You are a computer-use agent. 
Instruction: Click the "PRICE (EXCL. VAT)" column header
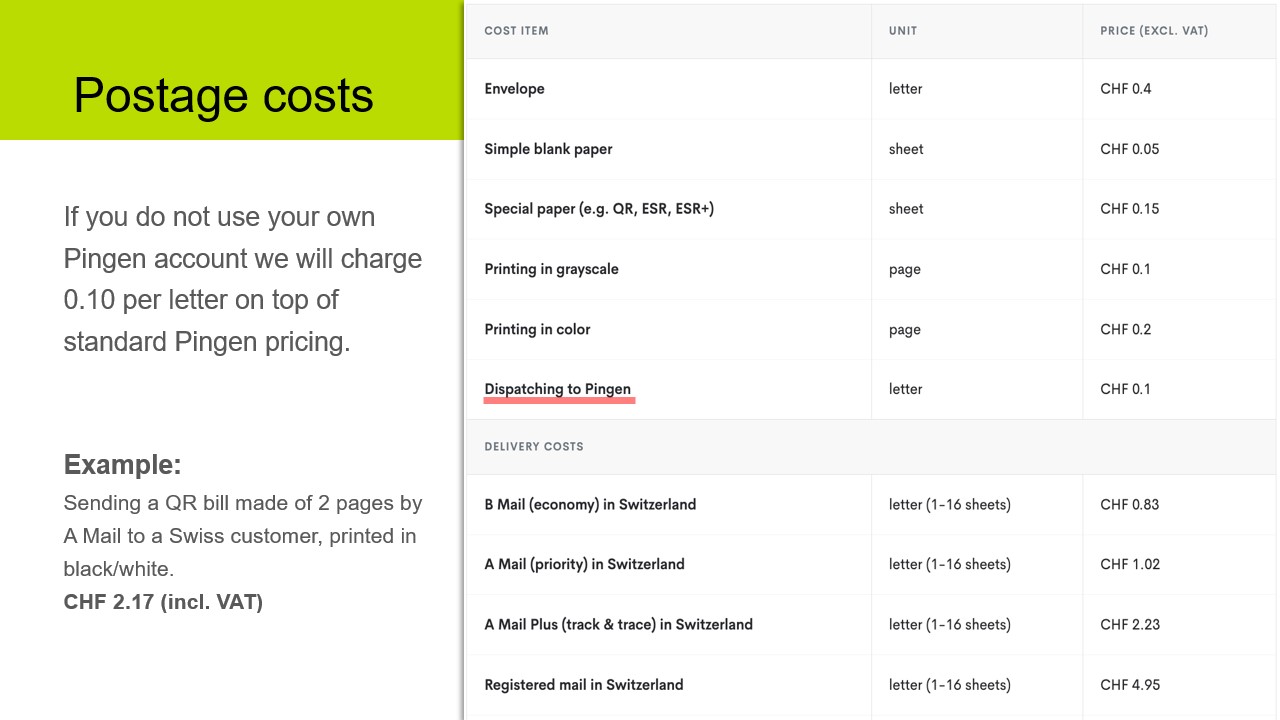click(1153, 31)
